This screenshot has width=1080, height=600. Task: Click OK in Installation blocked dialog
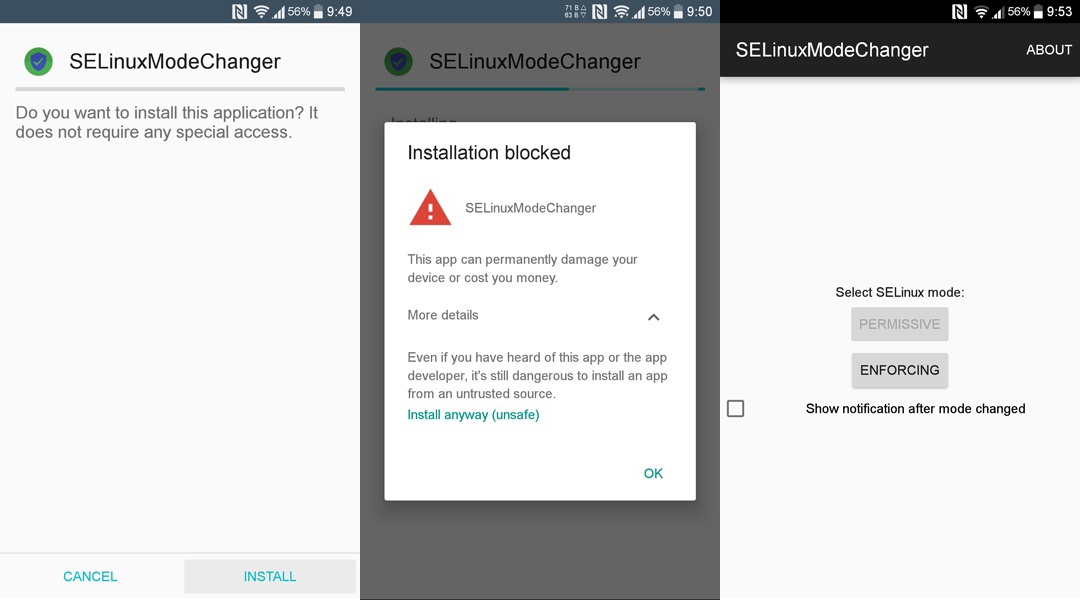click(x=653, y=473)
